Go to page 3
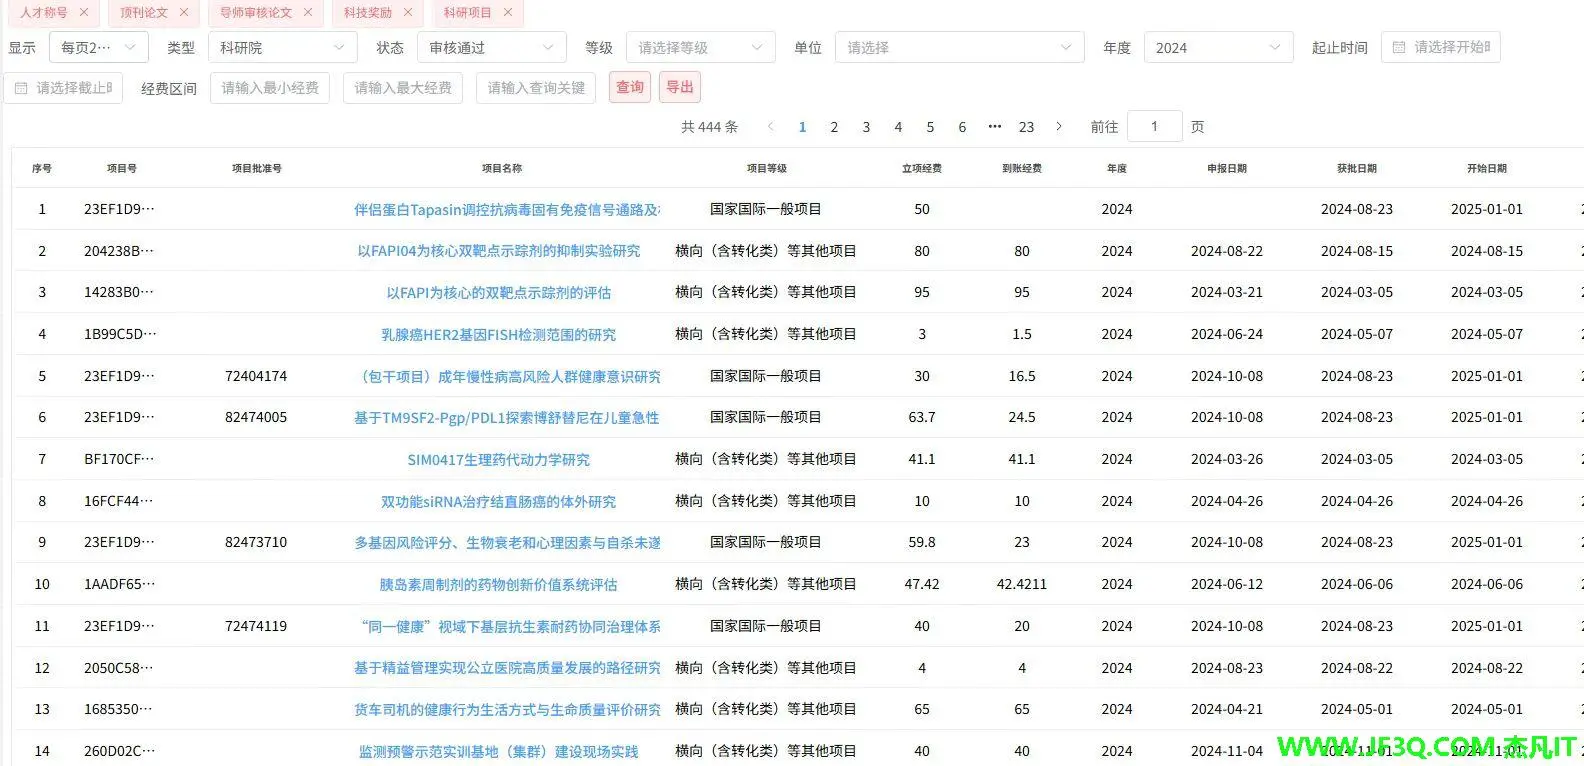This screenshot has width=1584, height=766. [866, 127]
